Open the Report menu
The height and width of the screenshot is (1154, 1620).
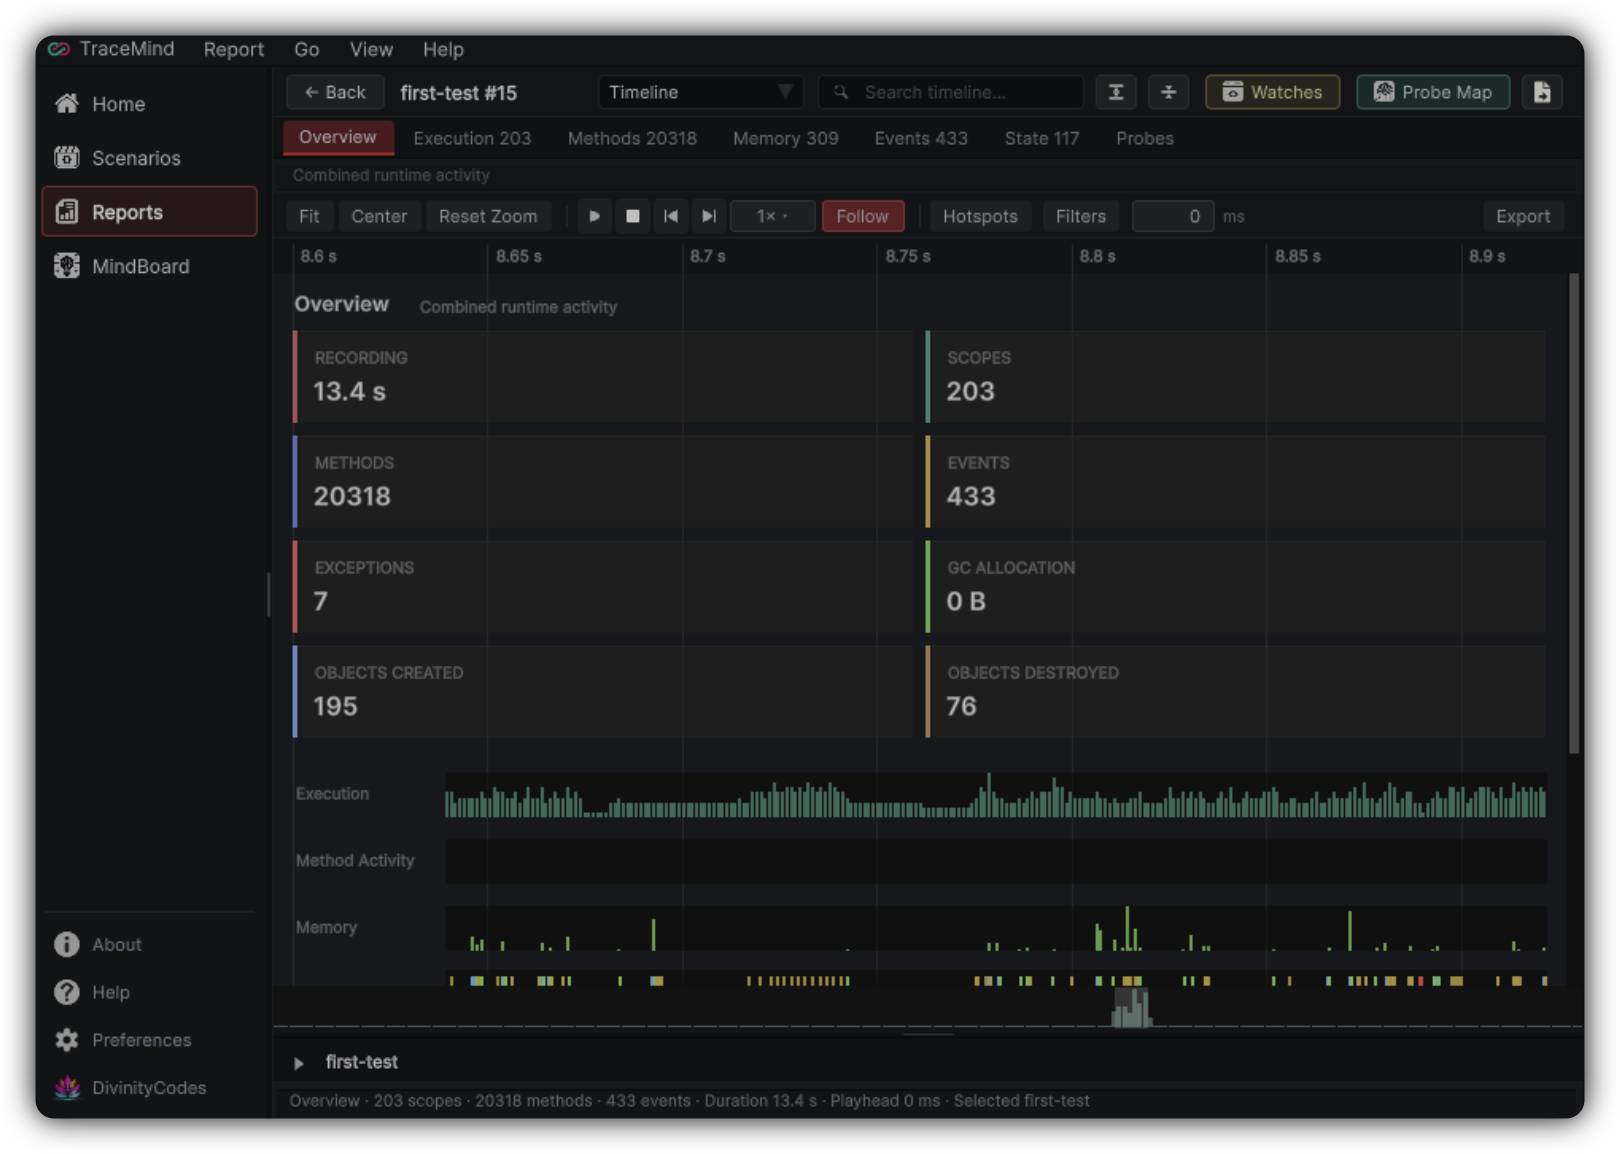234,49
